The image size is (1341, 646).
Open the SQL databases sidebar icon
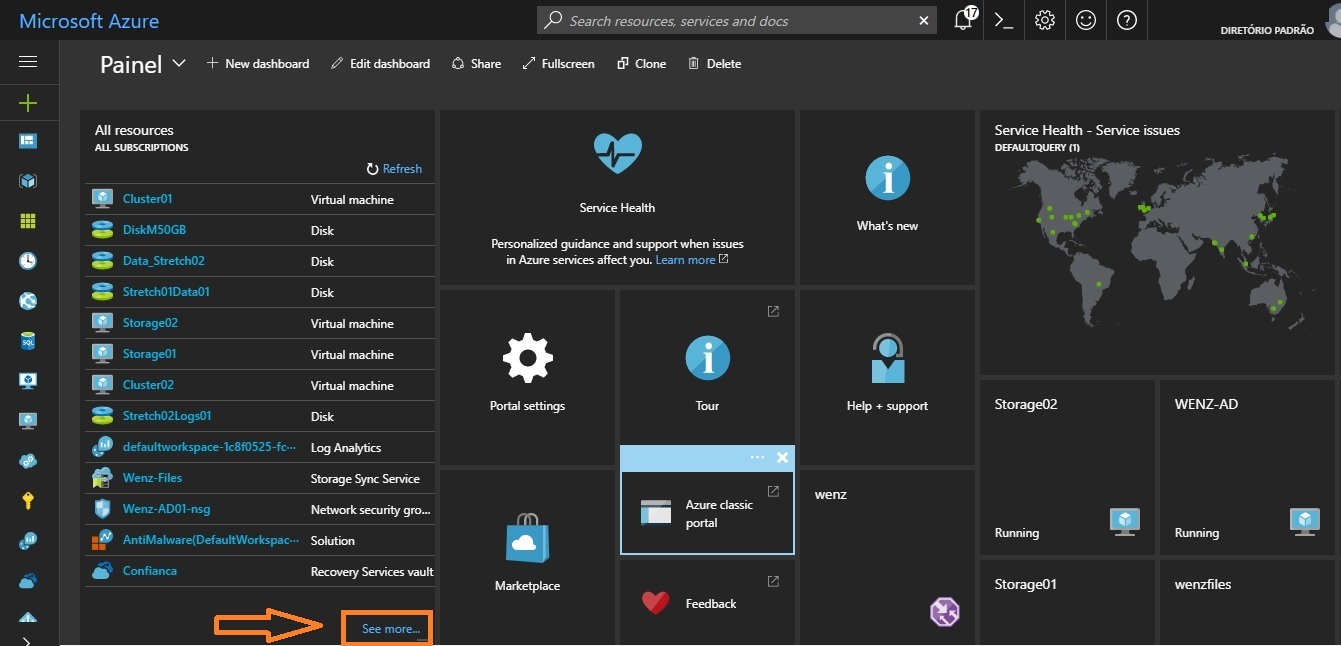click(x=28, y=341)
